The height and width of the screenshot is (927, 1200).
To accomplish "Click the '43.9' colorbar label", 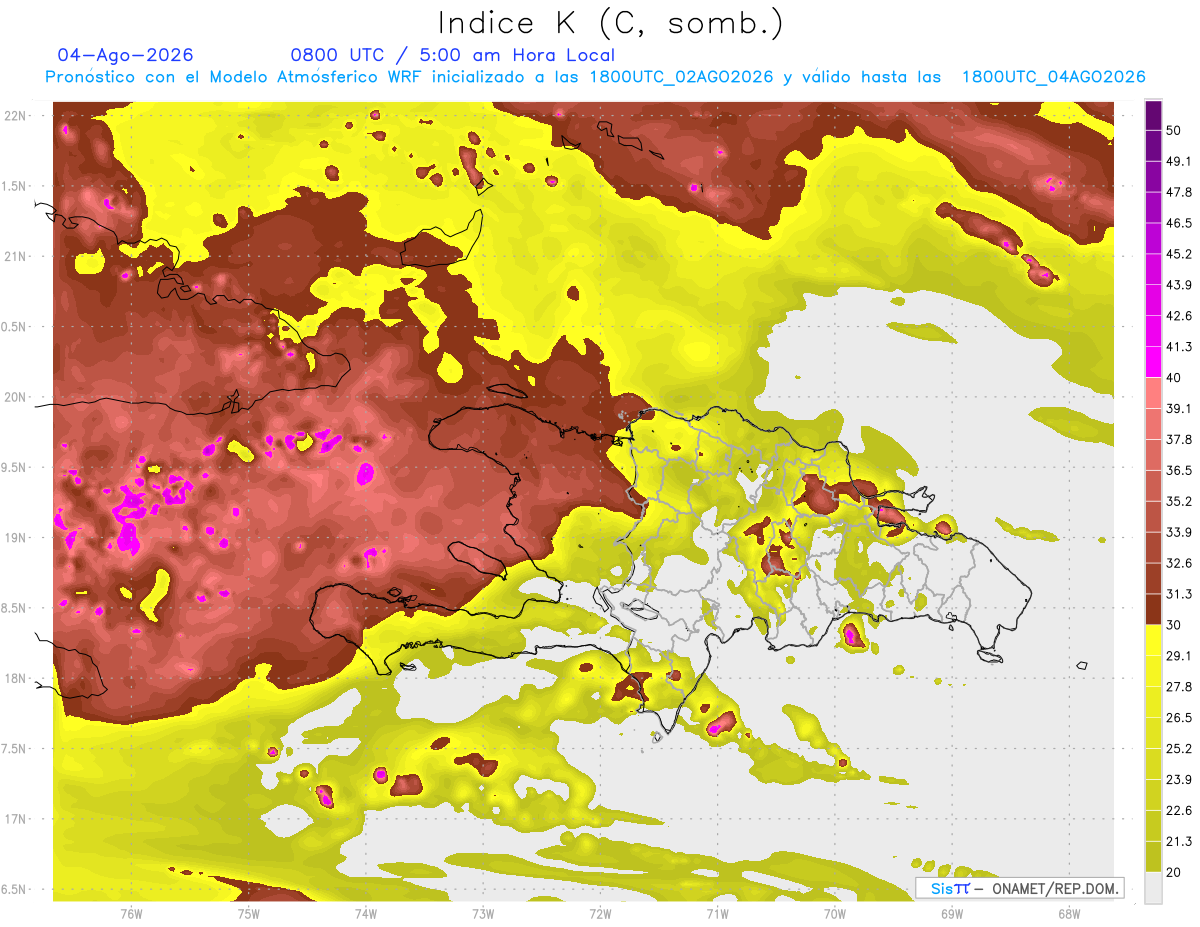I will (1179, 284).
